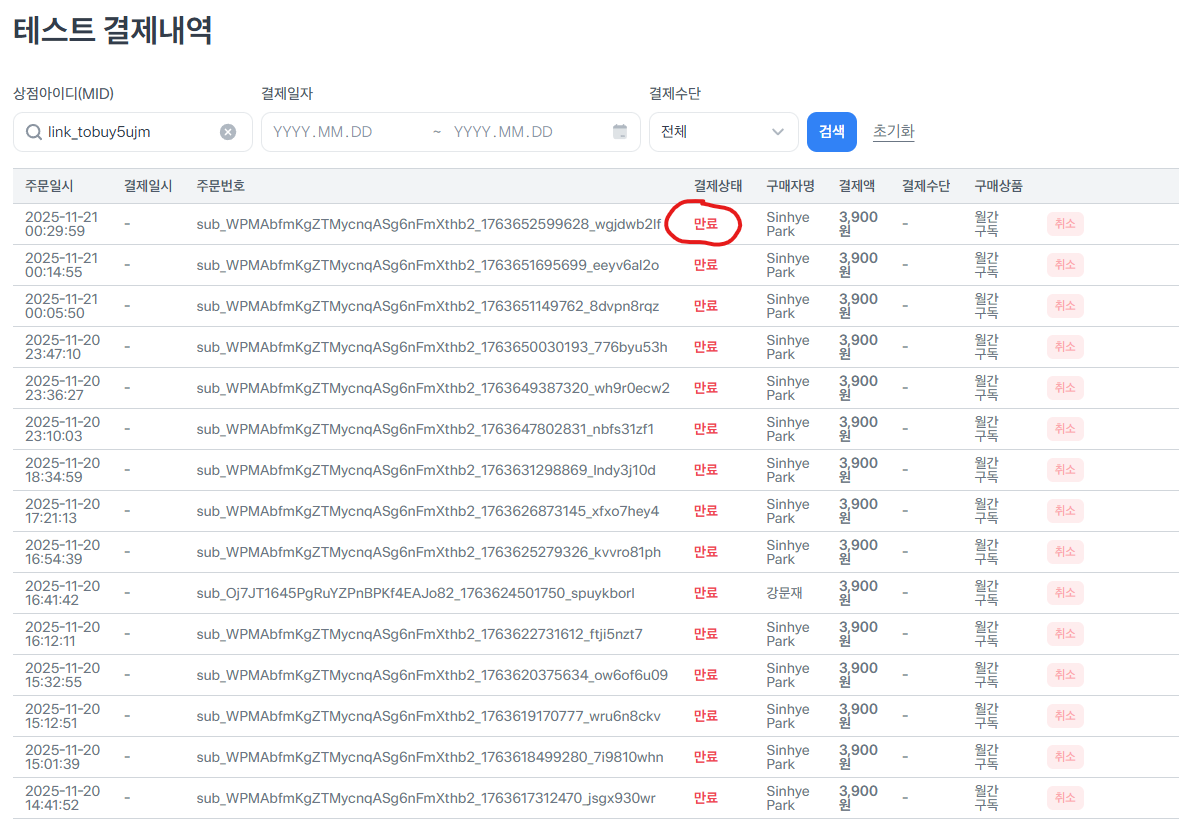Cancel order placed 2025-11-21 00:14:55

coord(1065,265)
